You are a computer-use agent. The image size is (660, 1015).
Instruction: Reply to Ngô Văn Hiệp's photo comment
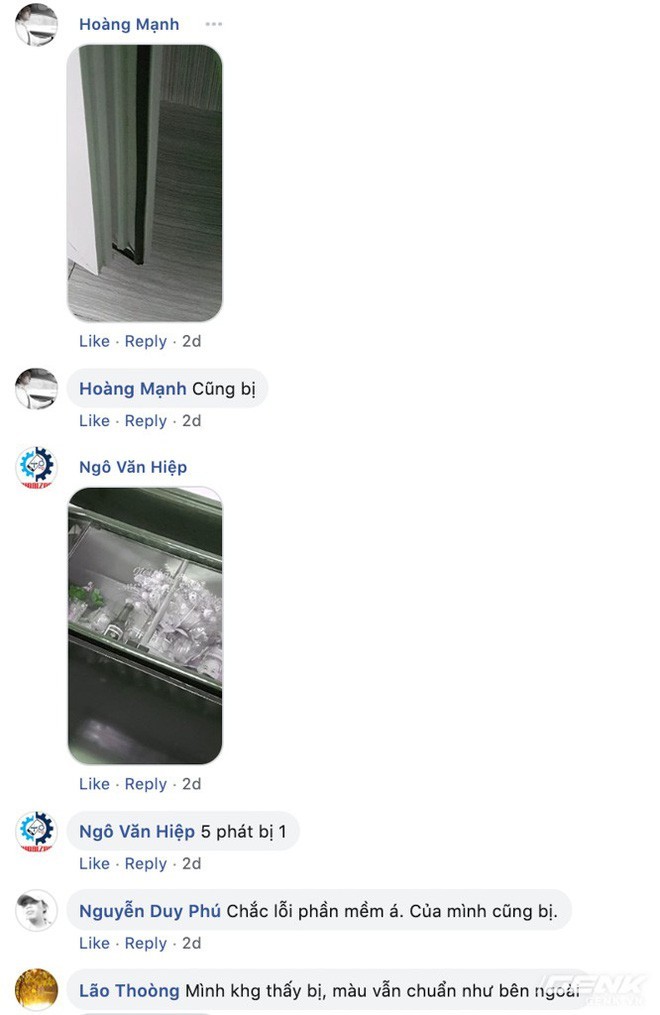(x=146, y=784)
